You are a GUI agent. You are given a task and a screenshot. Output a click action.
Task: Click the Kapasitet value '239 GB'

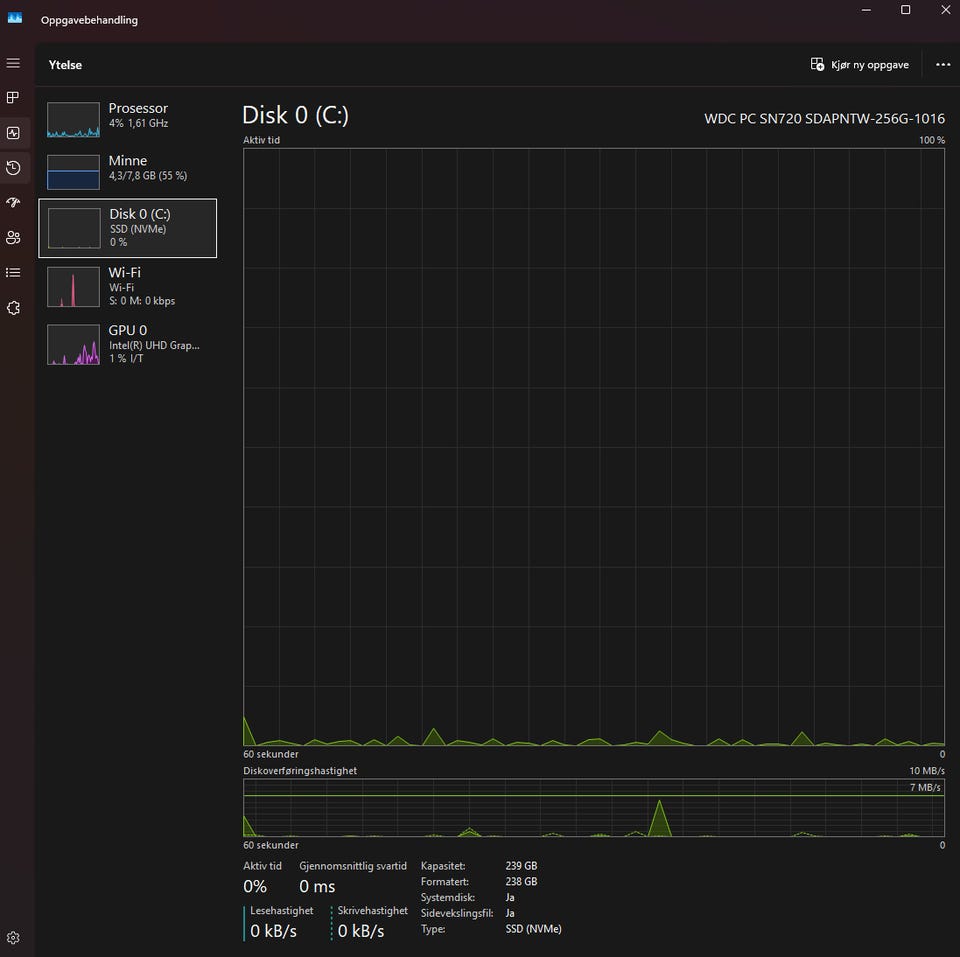click(522, 866)
